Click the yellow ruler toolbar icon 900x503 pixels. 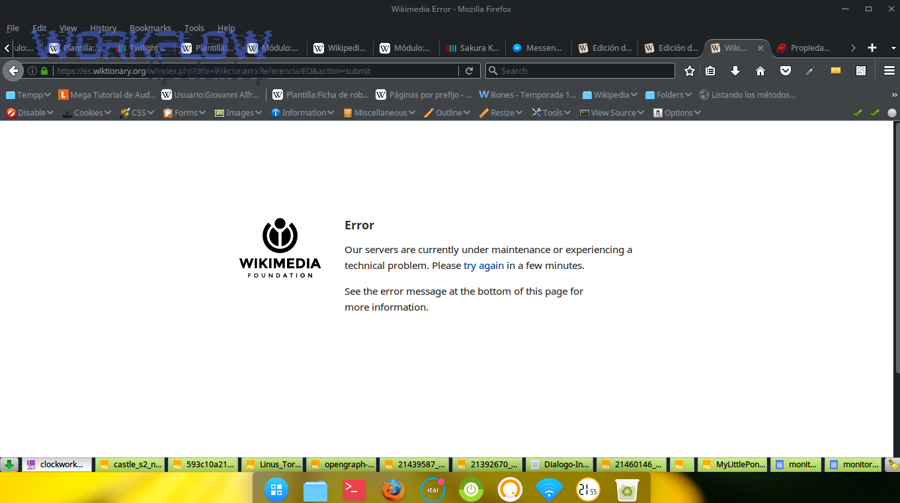pyautogui.click(x=836, y=71)
